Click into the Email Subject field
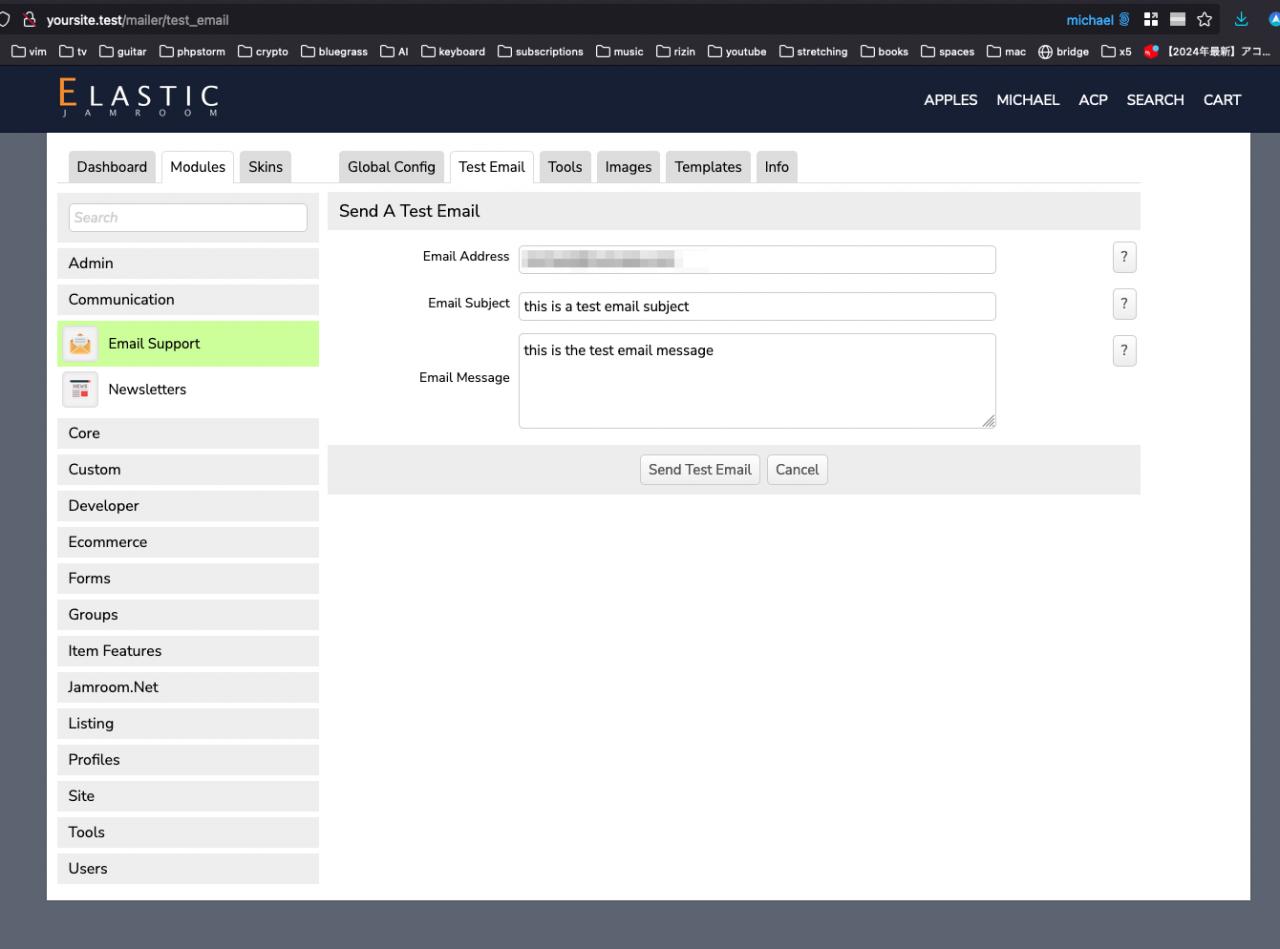This screenshot has height=949, width=1280. (x=757, y=306)
